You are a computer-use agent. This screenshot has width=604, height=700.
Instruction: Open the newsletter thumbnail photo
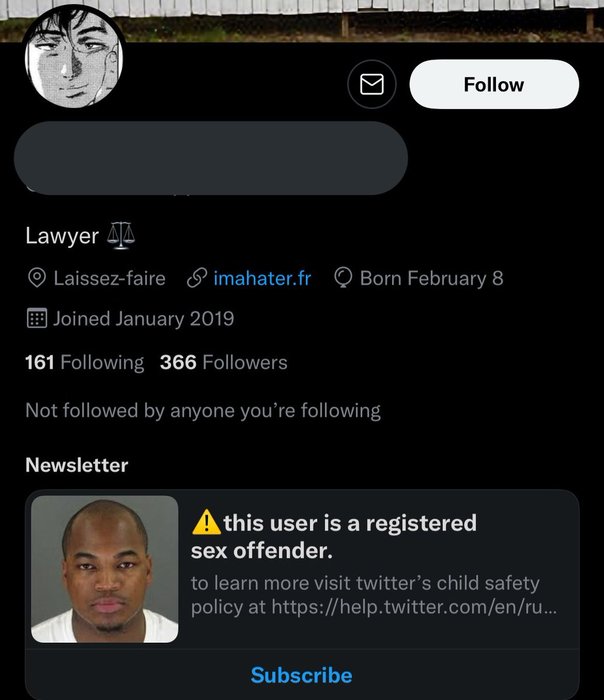click(x=105, y=568)
